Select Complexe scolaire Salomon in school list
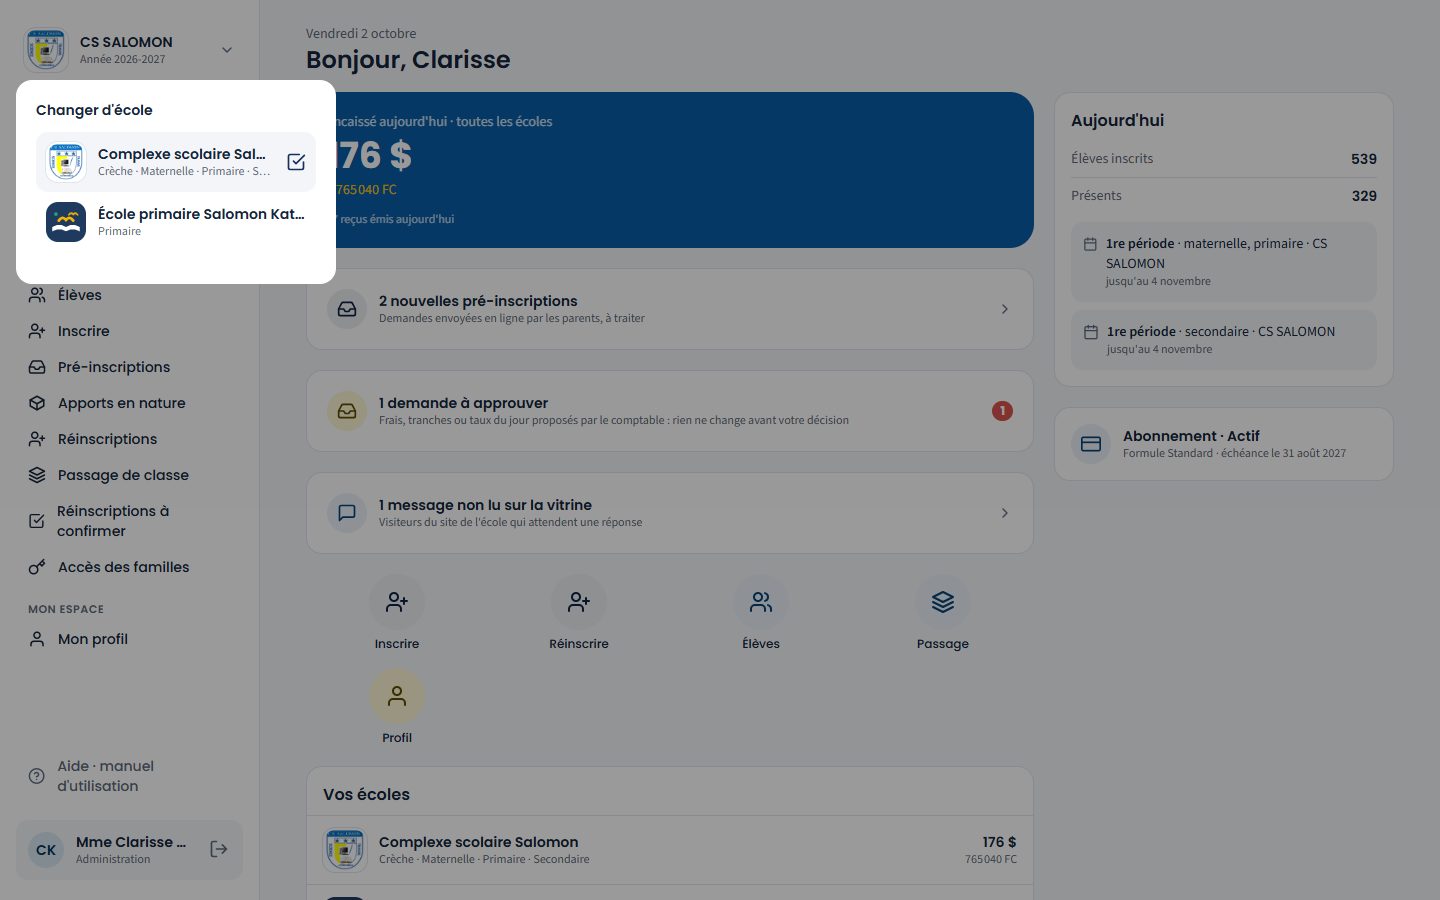Viewport: 1440px width, 900px height. [x=176, y=162]
